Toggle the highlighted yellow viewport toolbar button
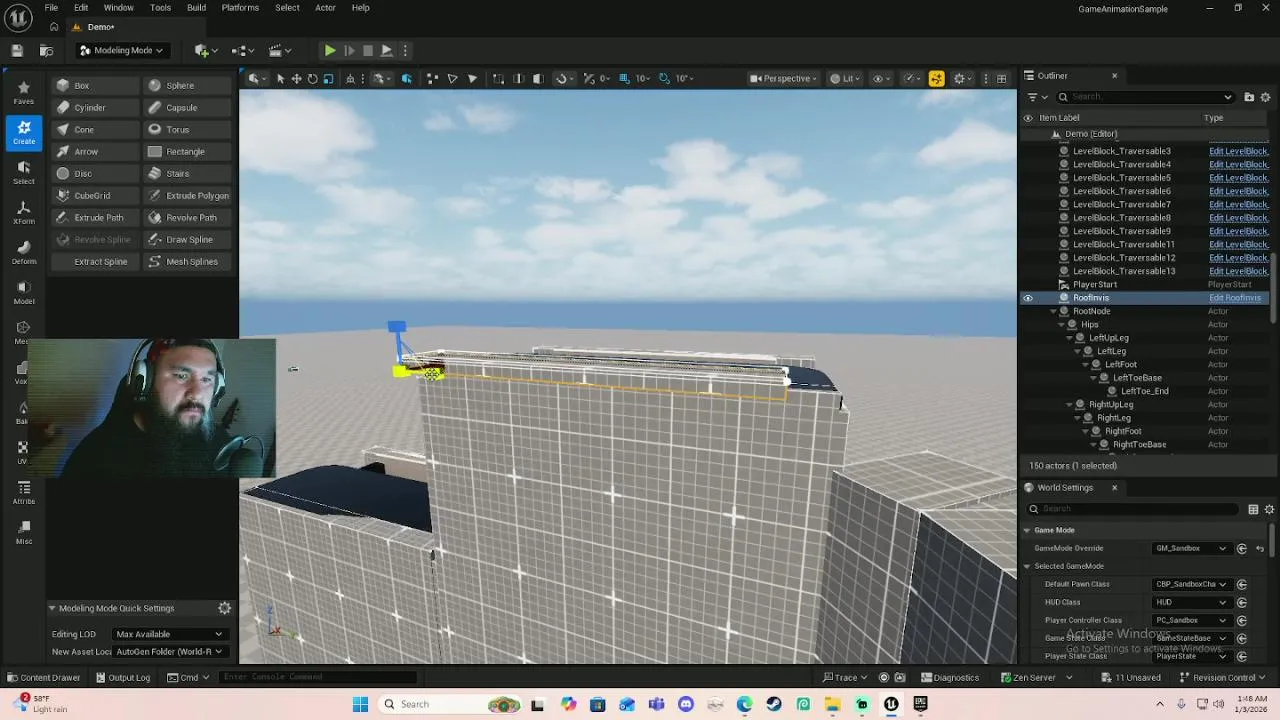Screen dimensions: 1280x720 936,78
